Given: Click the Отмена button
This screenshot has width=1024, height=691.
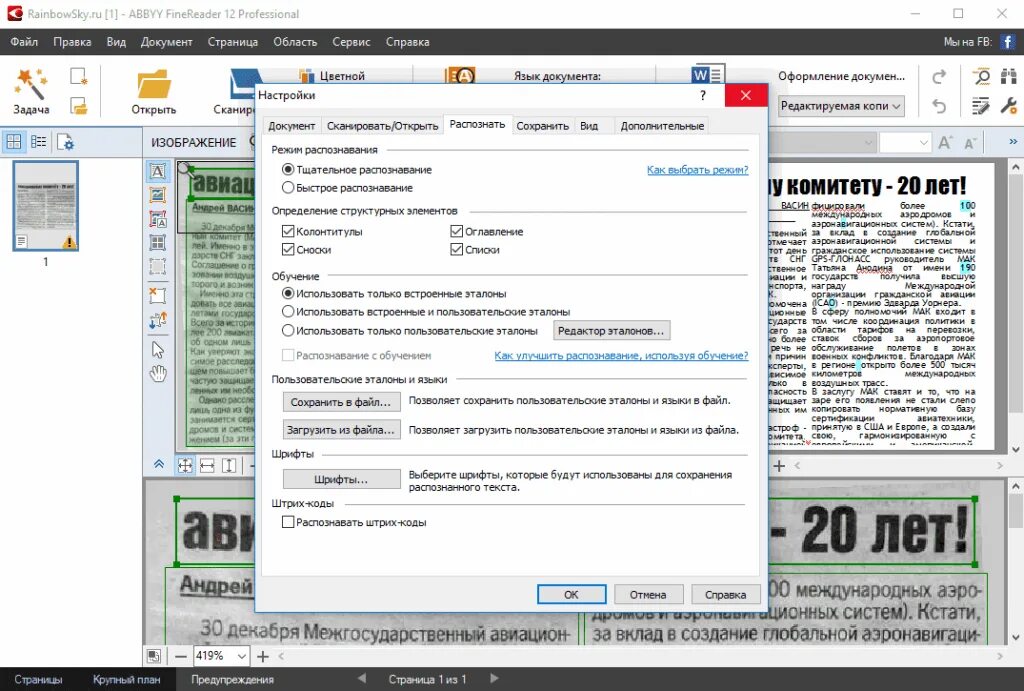Looking at the screenshot, I should [x=648, y=594].
